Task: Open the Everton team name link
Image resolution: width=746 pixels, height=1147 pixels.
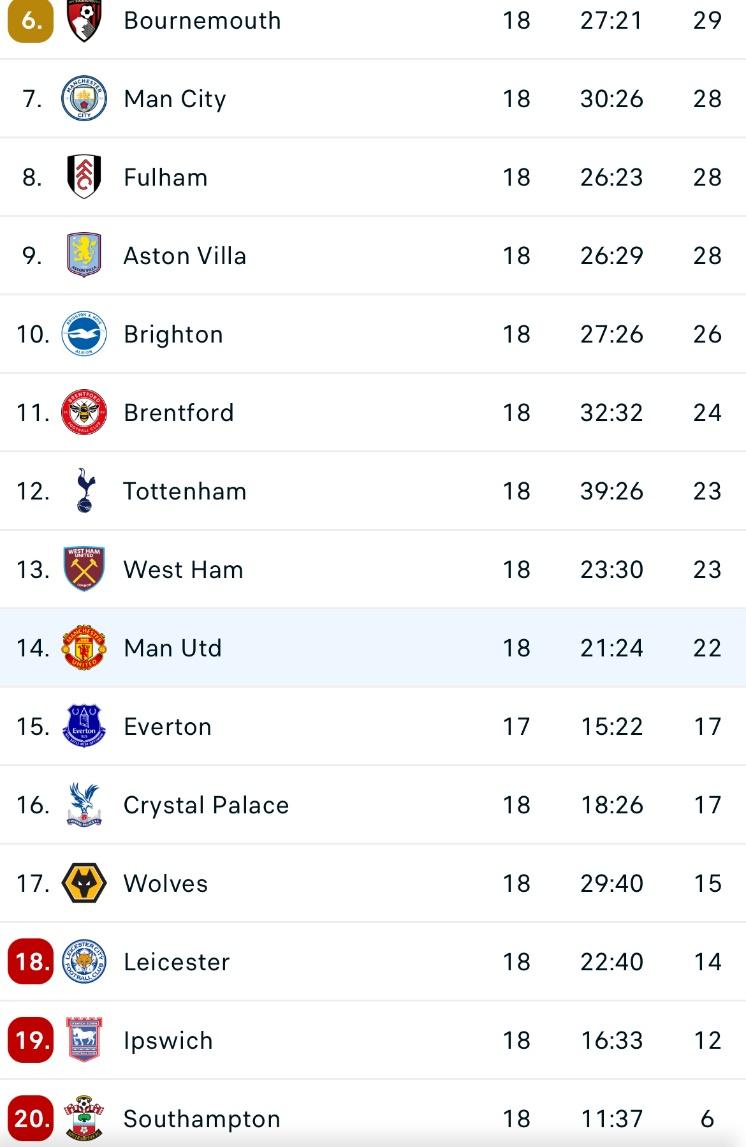Action: coord(167,726)
